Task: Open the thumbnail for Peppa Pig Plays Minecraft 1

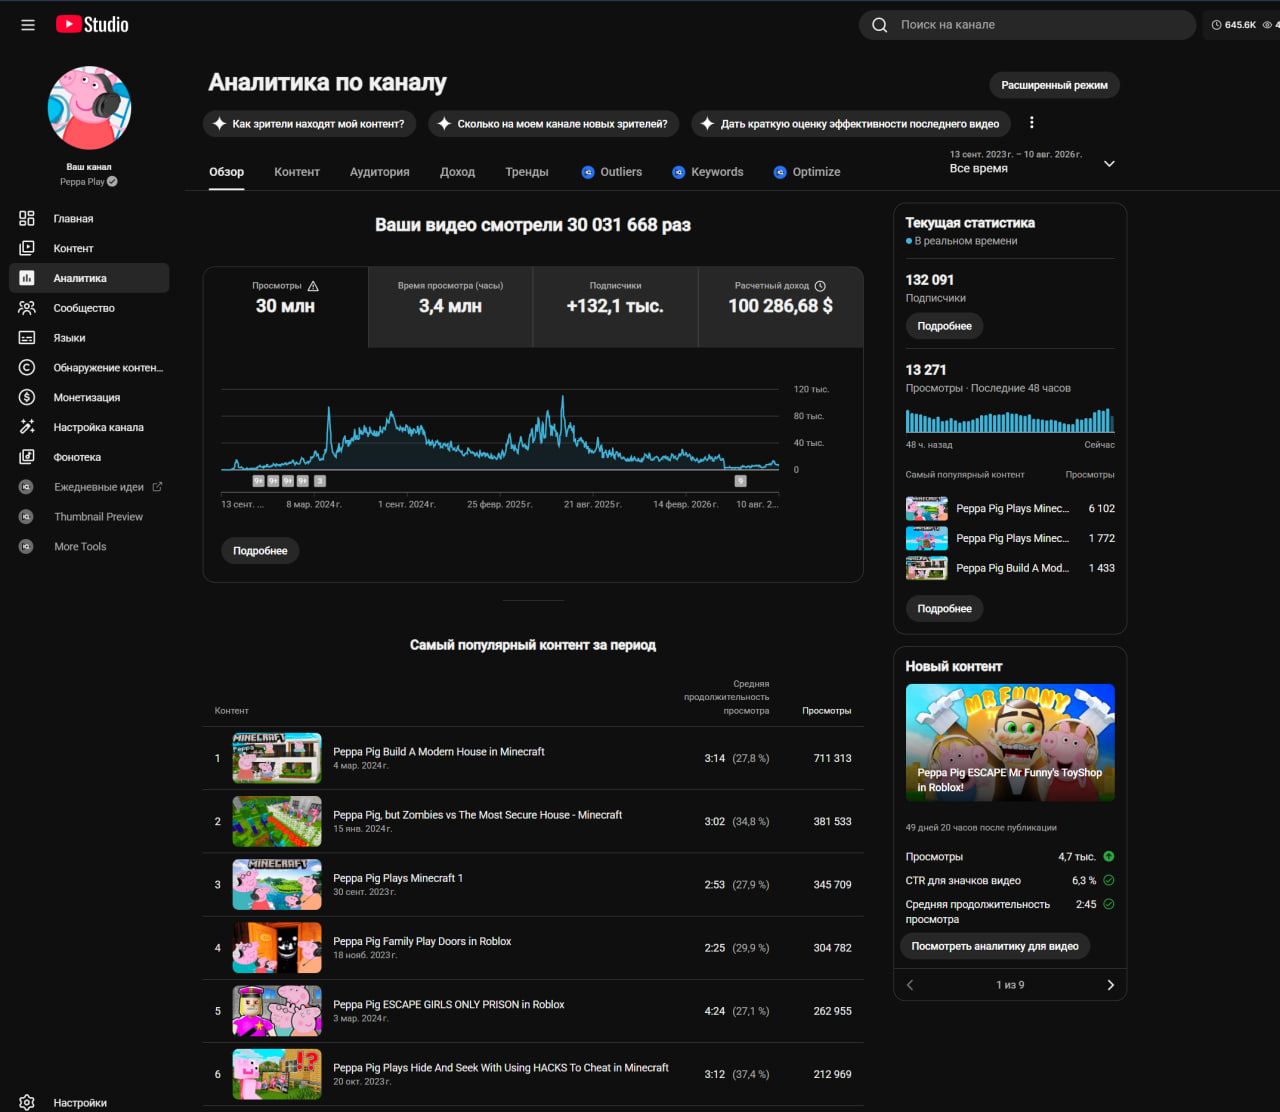Action: [277, 885]
